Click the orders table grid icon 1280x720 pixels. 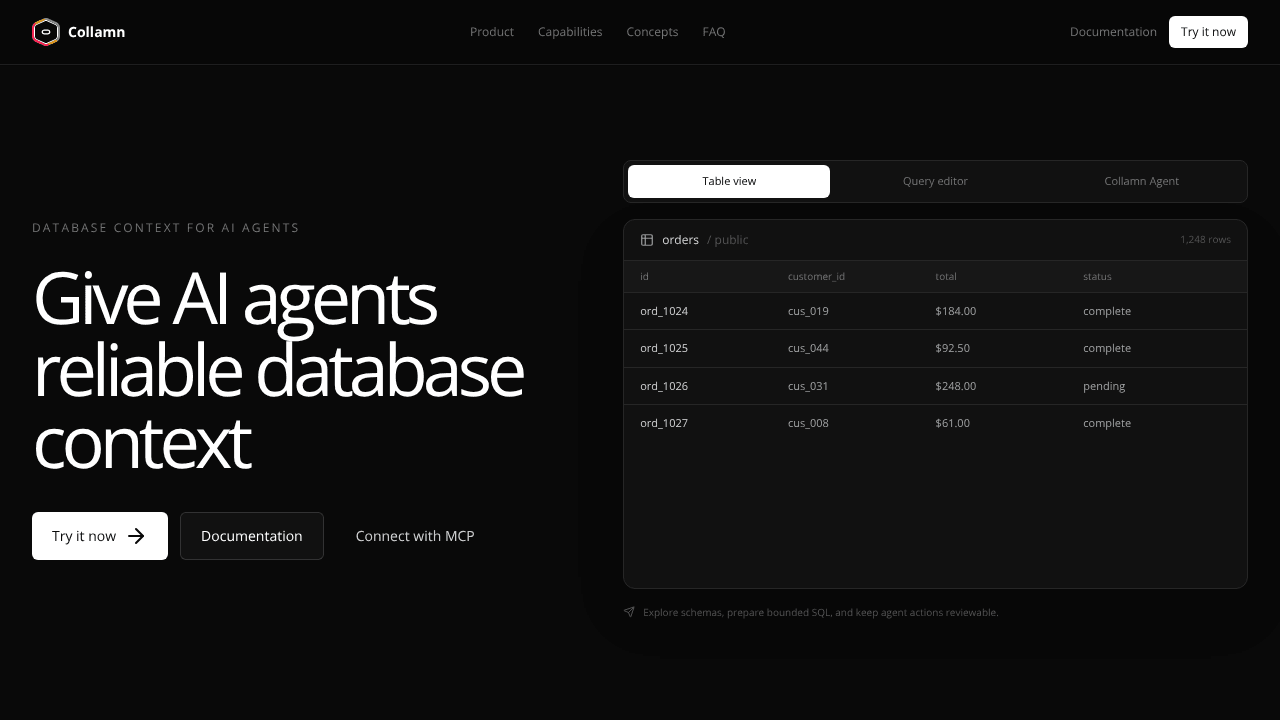(x=647, y=240)
